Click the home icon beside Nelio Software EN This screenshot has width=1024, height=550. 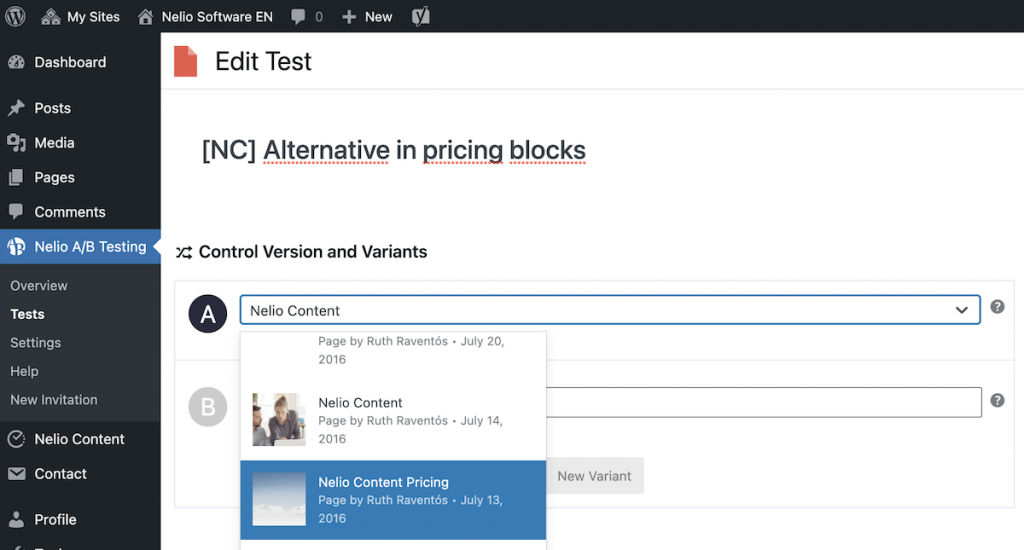click(146, 16)
